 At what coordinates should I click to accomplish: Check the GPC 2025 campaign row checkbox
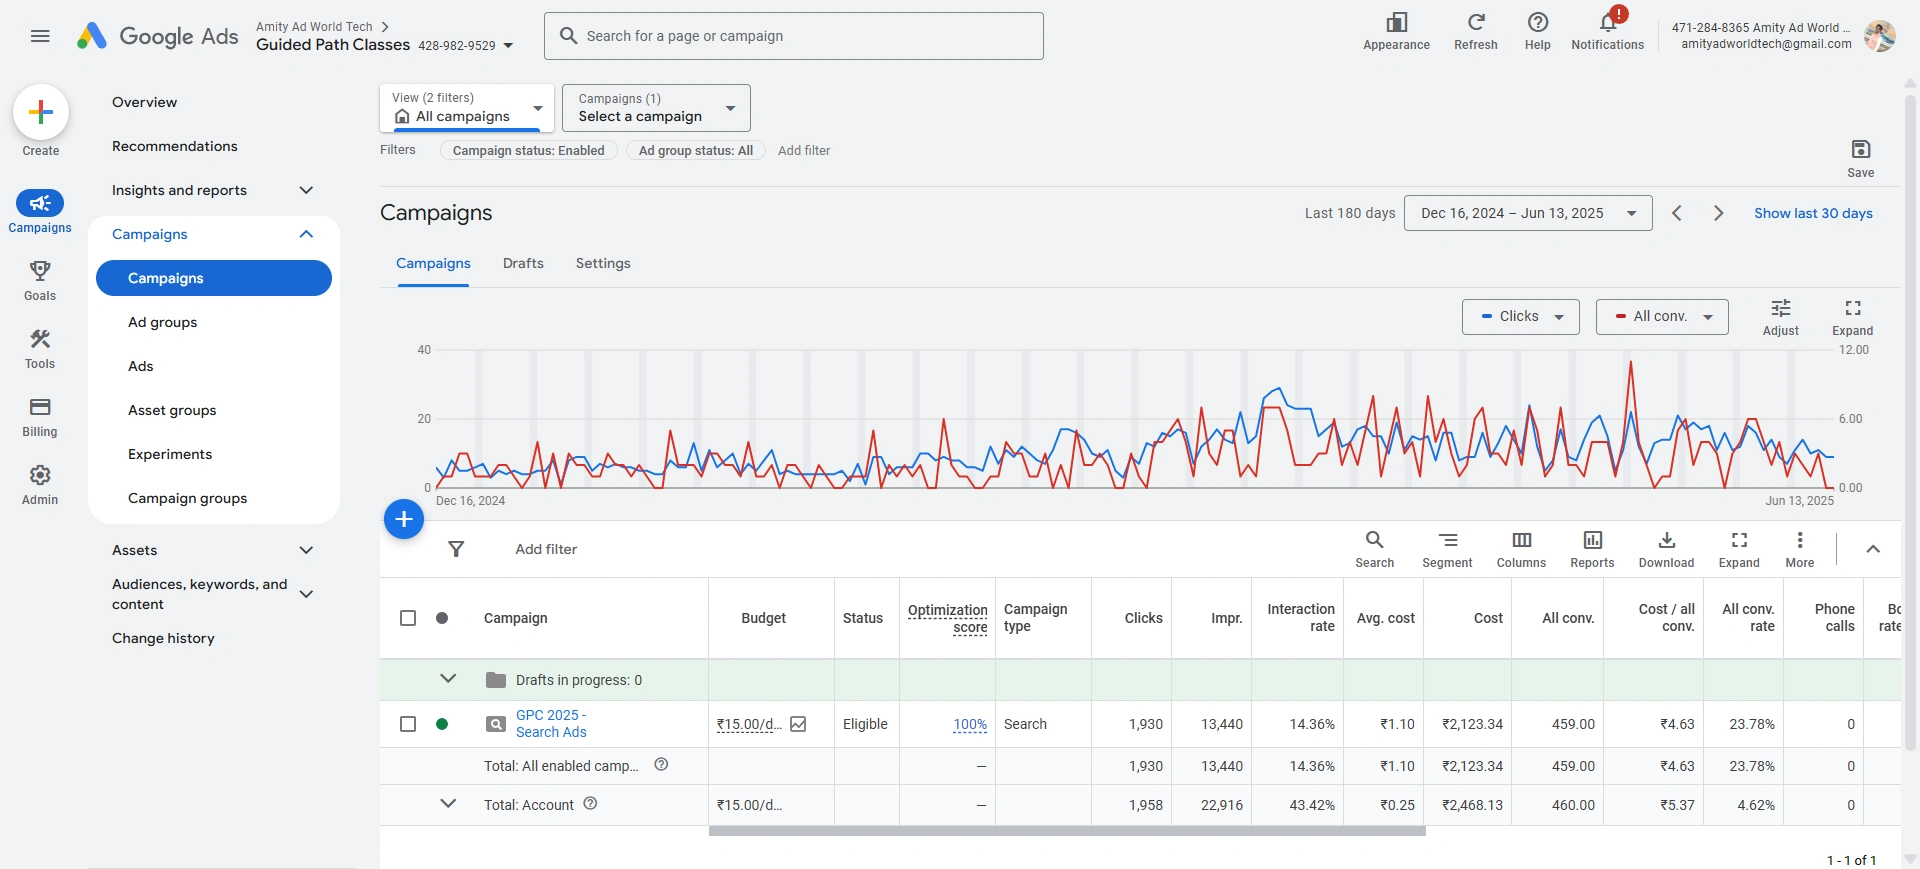[x=408, y=724]
